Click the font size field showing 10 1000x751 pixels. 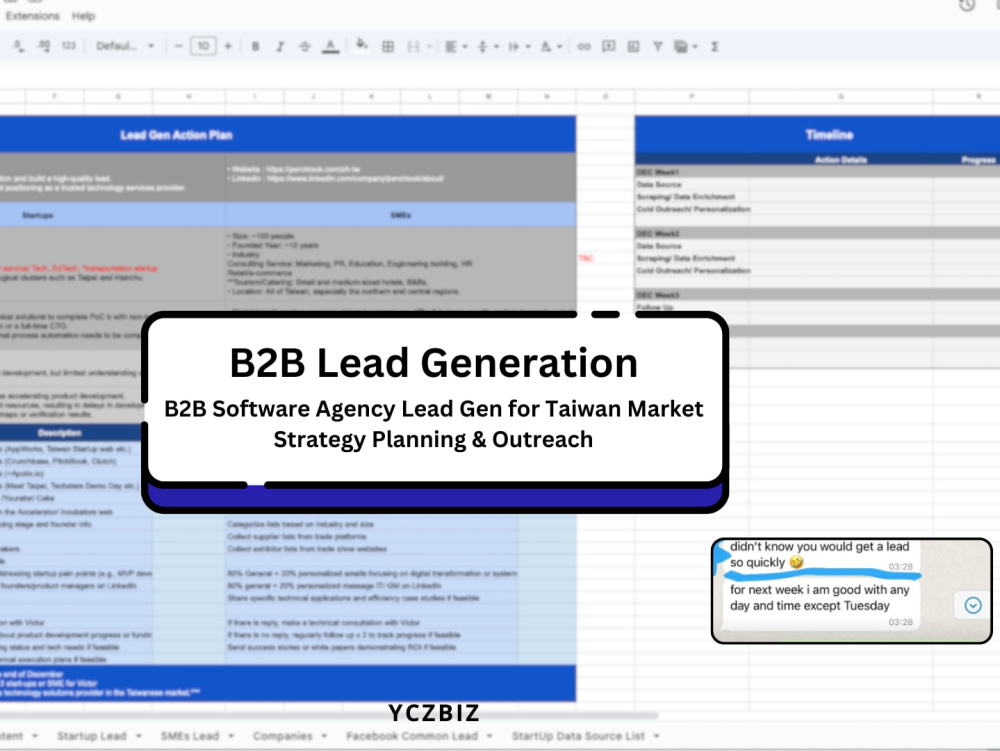(x=203, y=46)
